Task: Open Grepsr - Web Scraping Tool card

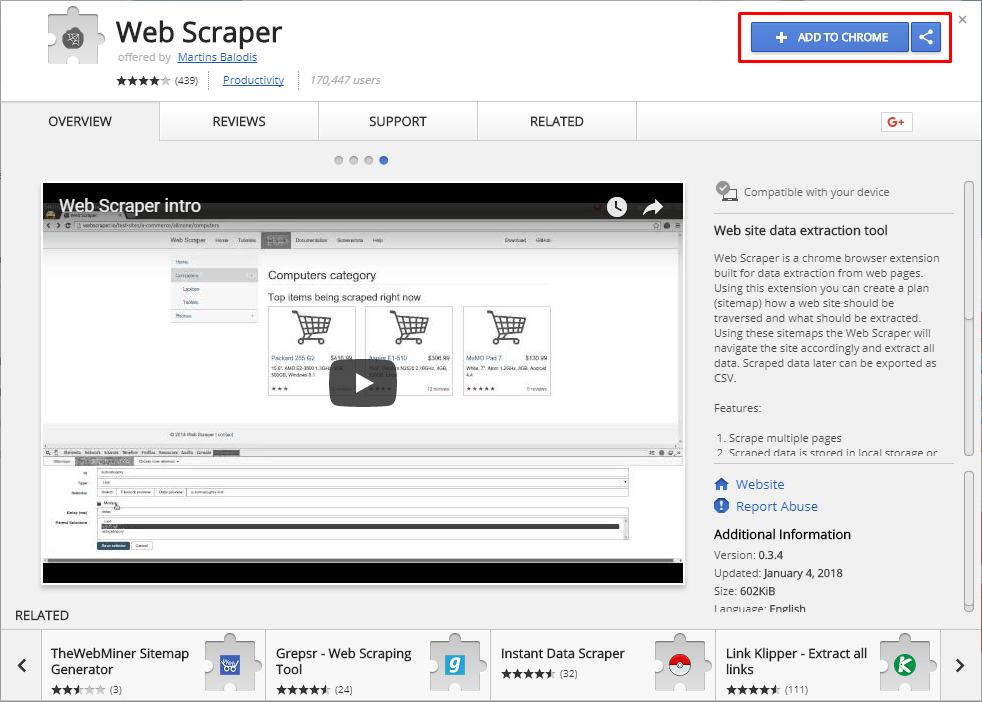Action: click(378, 665)
